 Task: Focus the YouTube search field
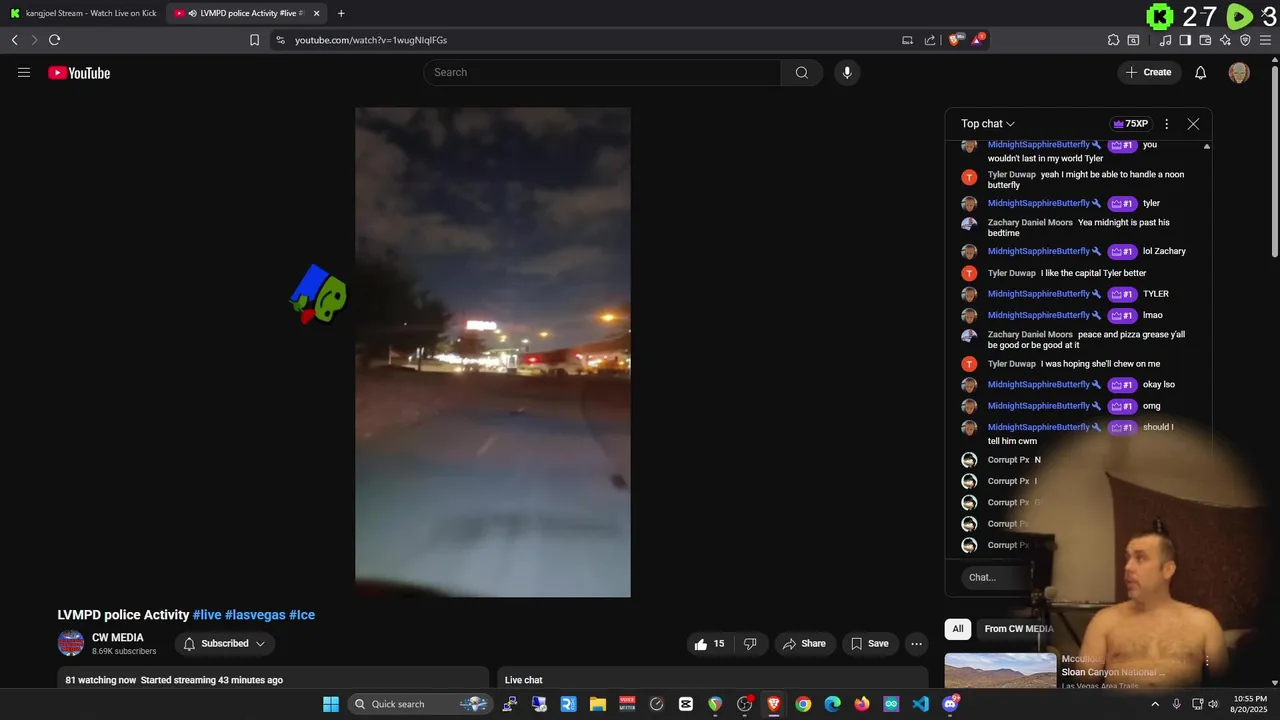tap(602, 72)
